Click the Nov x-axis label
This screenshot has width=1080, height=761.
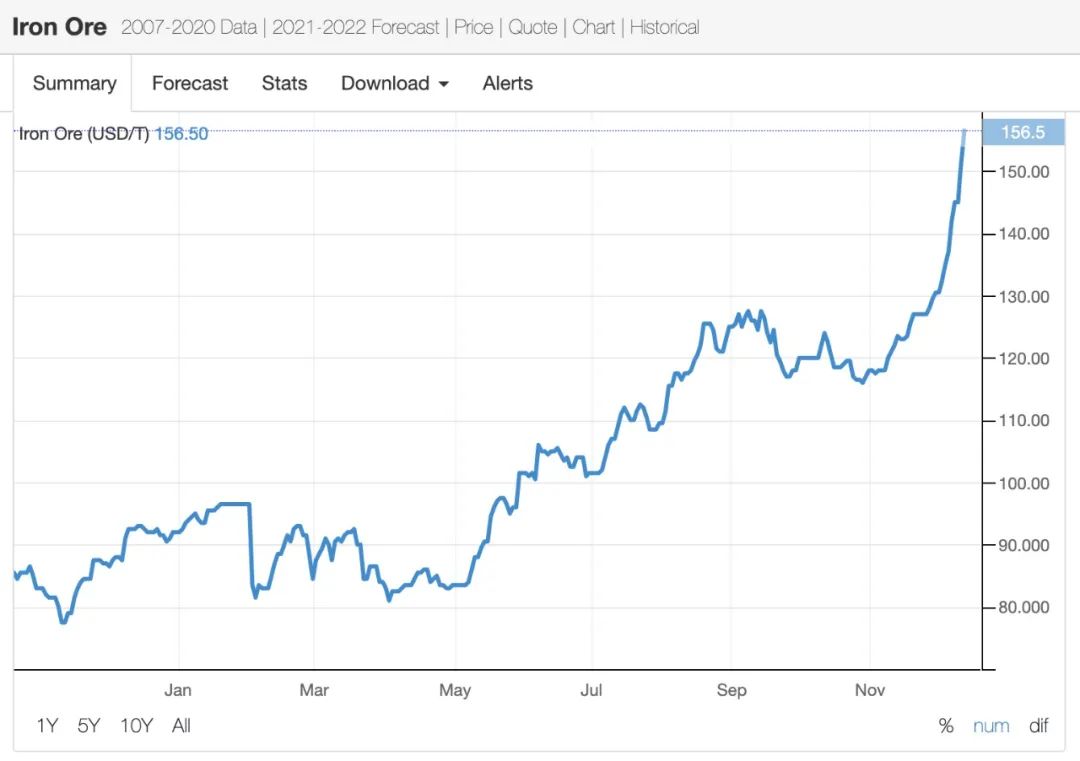870,689
